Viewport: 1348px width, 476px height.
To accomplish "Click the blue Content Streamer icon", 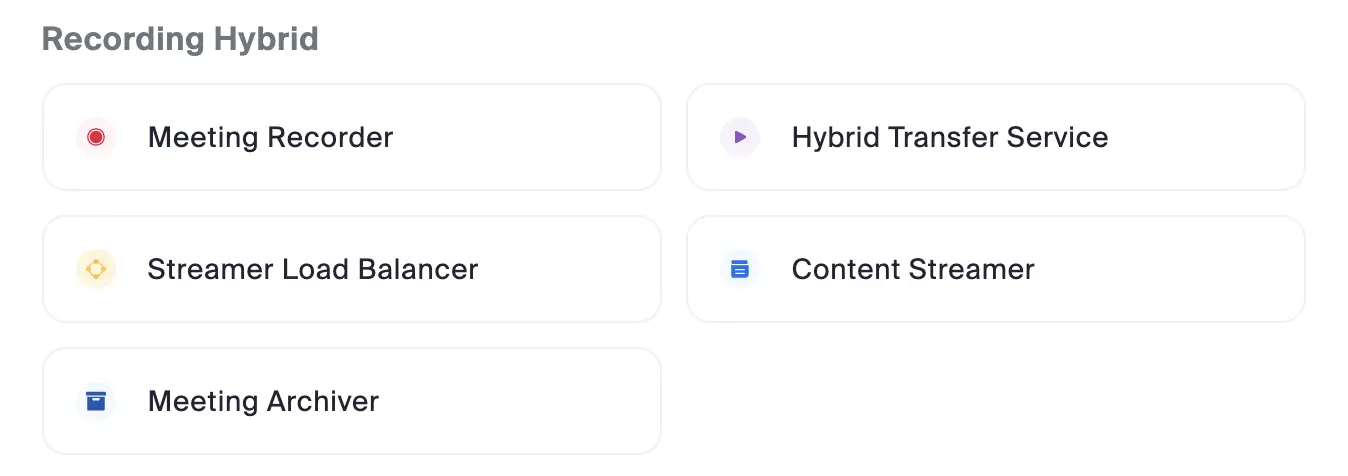I will click(x=740, y=269).
